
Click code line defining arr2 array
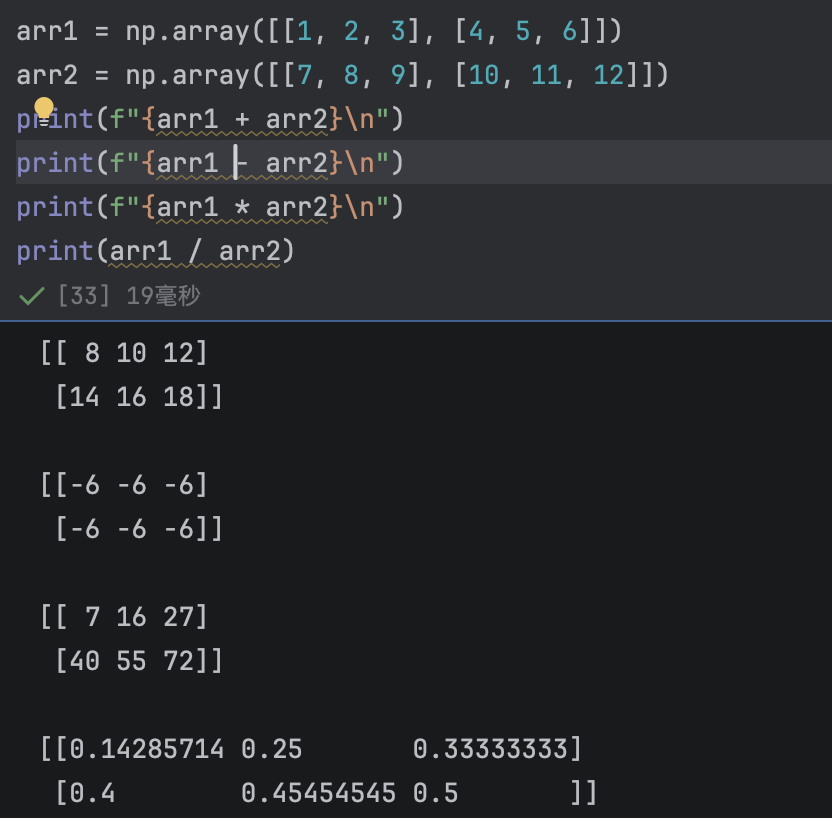click(342, 75)
